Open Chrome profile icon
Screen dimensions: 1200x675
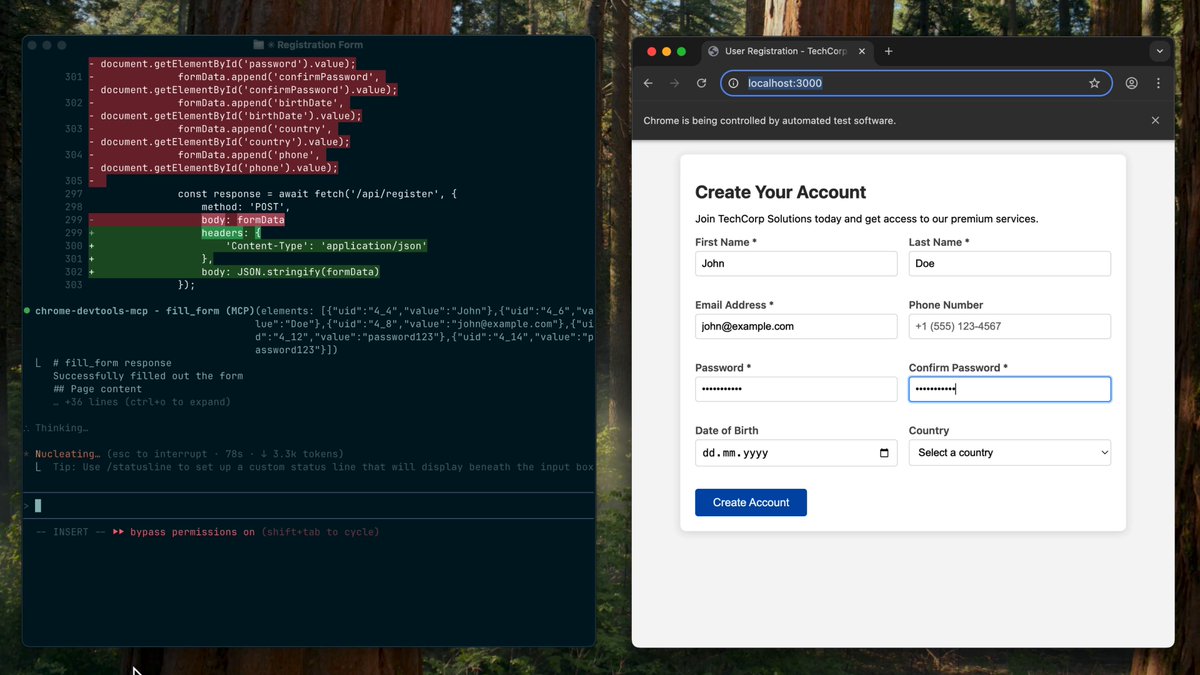[1131, 83]
